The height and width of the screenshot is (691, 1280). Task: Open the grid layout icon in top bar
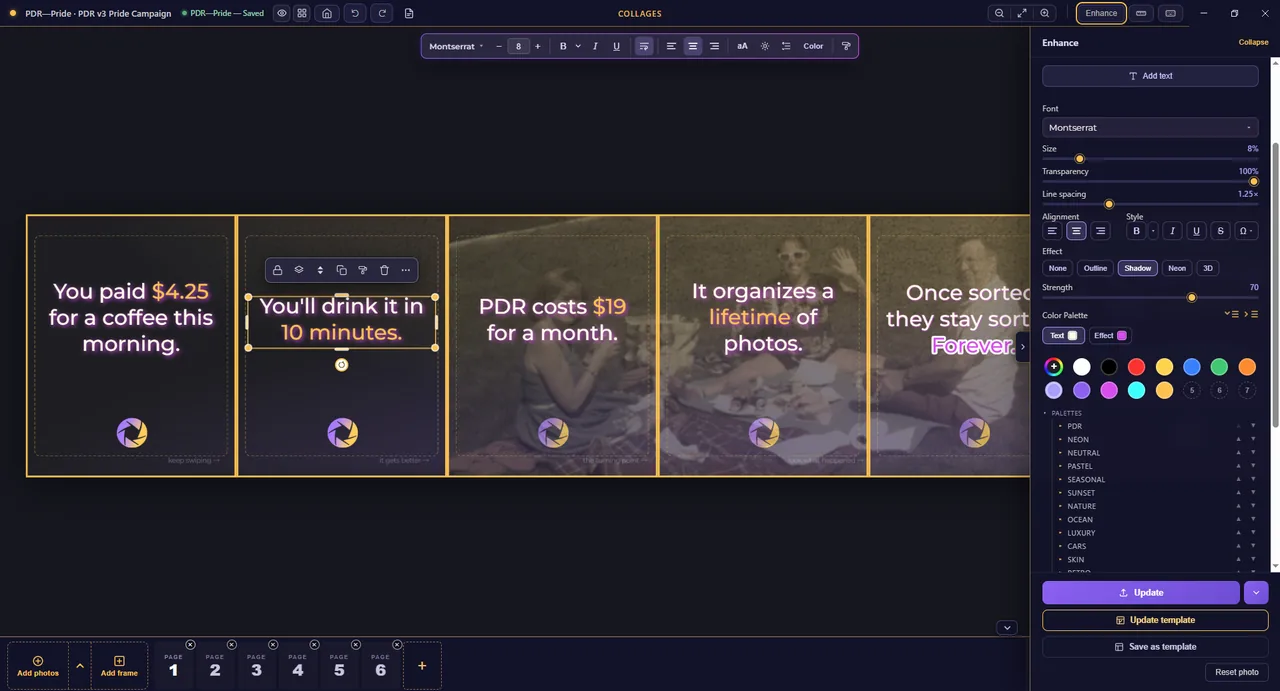click(302, 13)
